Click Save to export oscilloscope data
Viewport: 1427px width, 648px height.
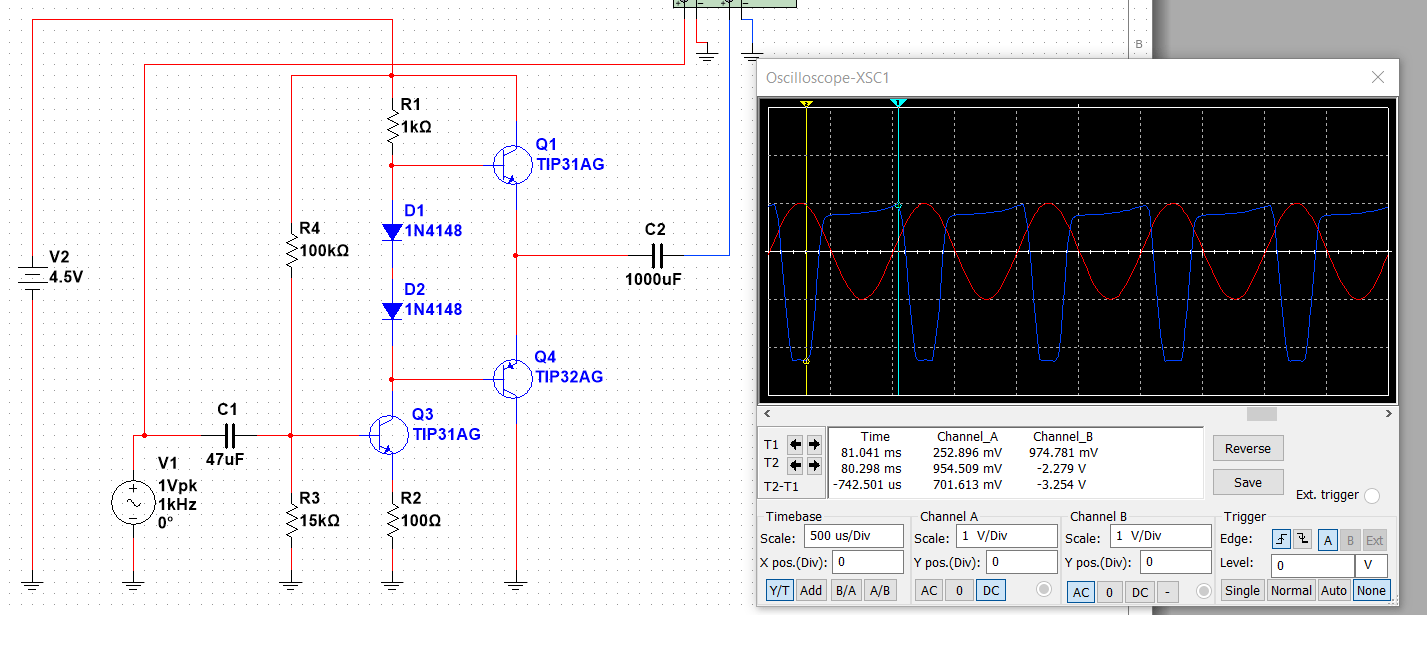point(1247,481)
